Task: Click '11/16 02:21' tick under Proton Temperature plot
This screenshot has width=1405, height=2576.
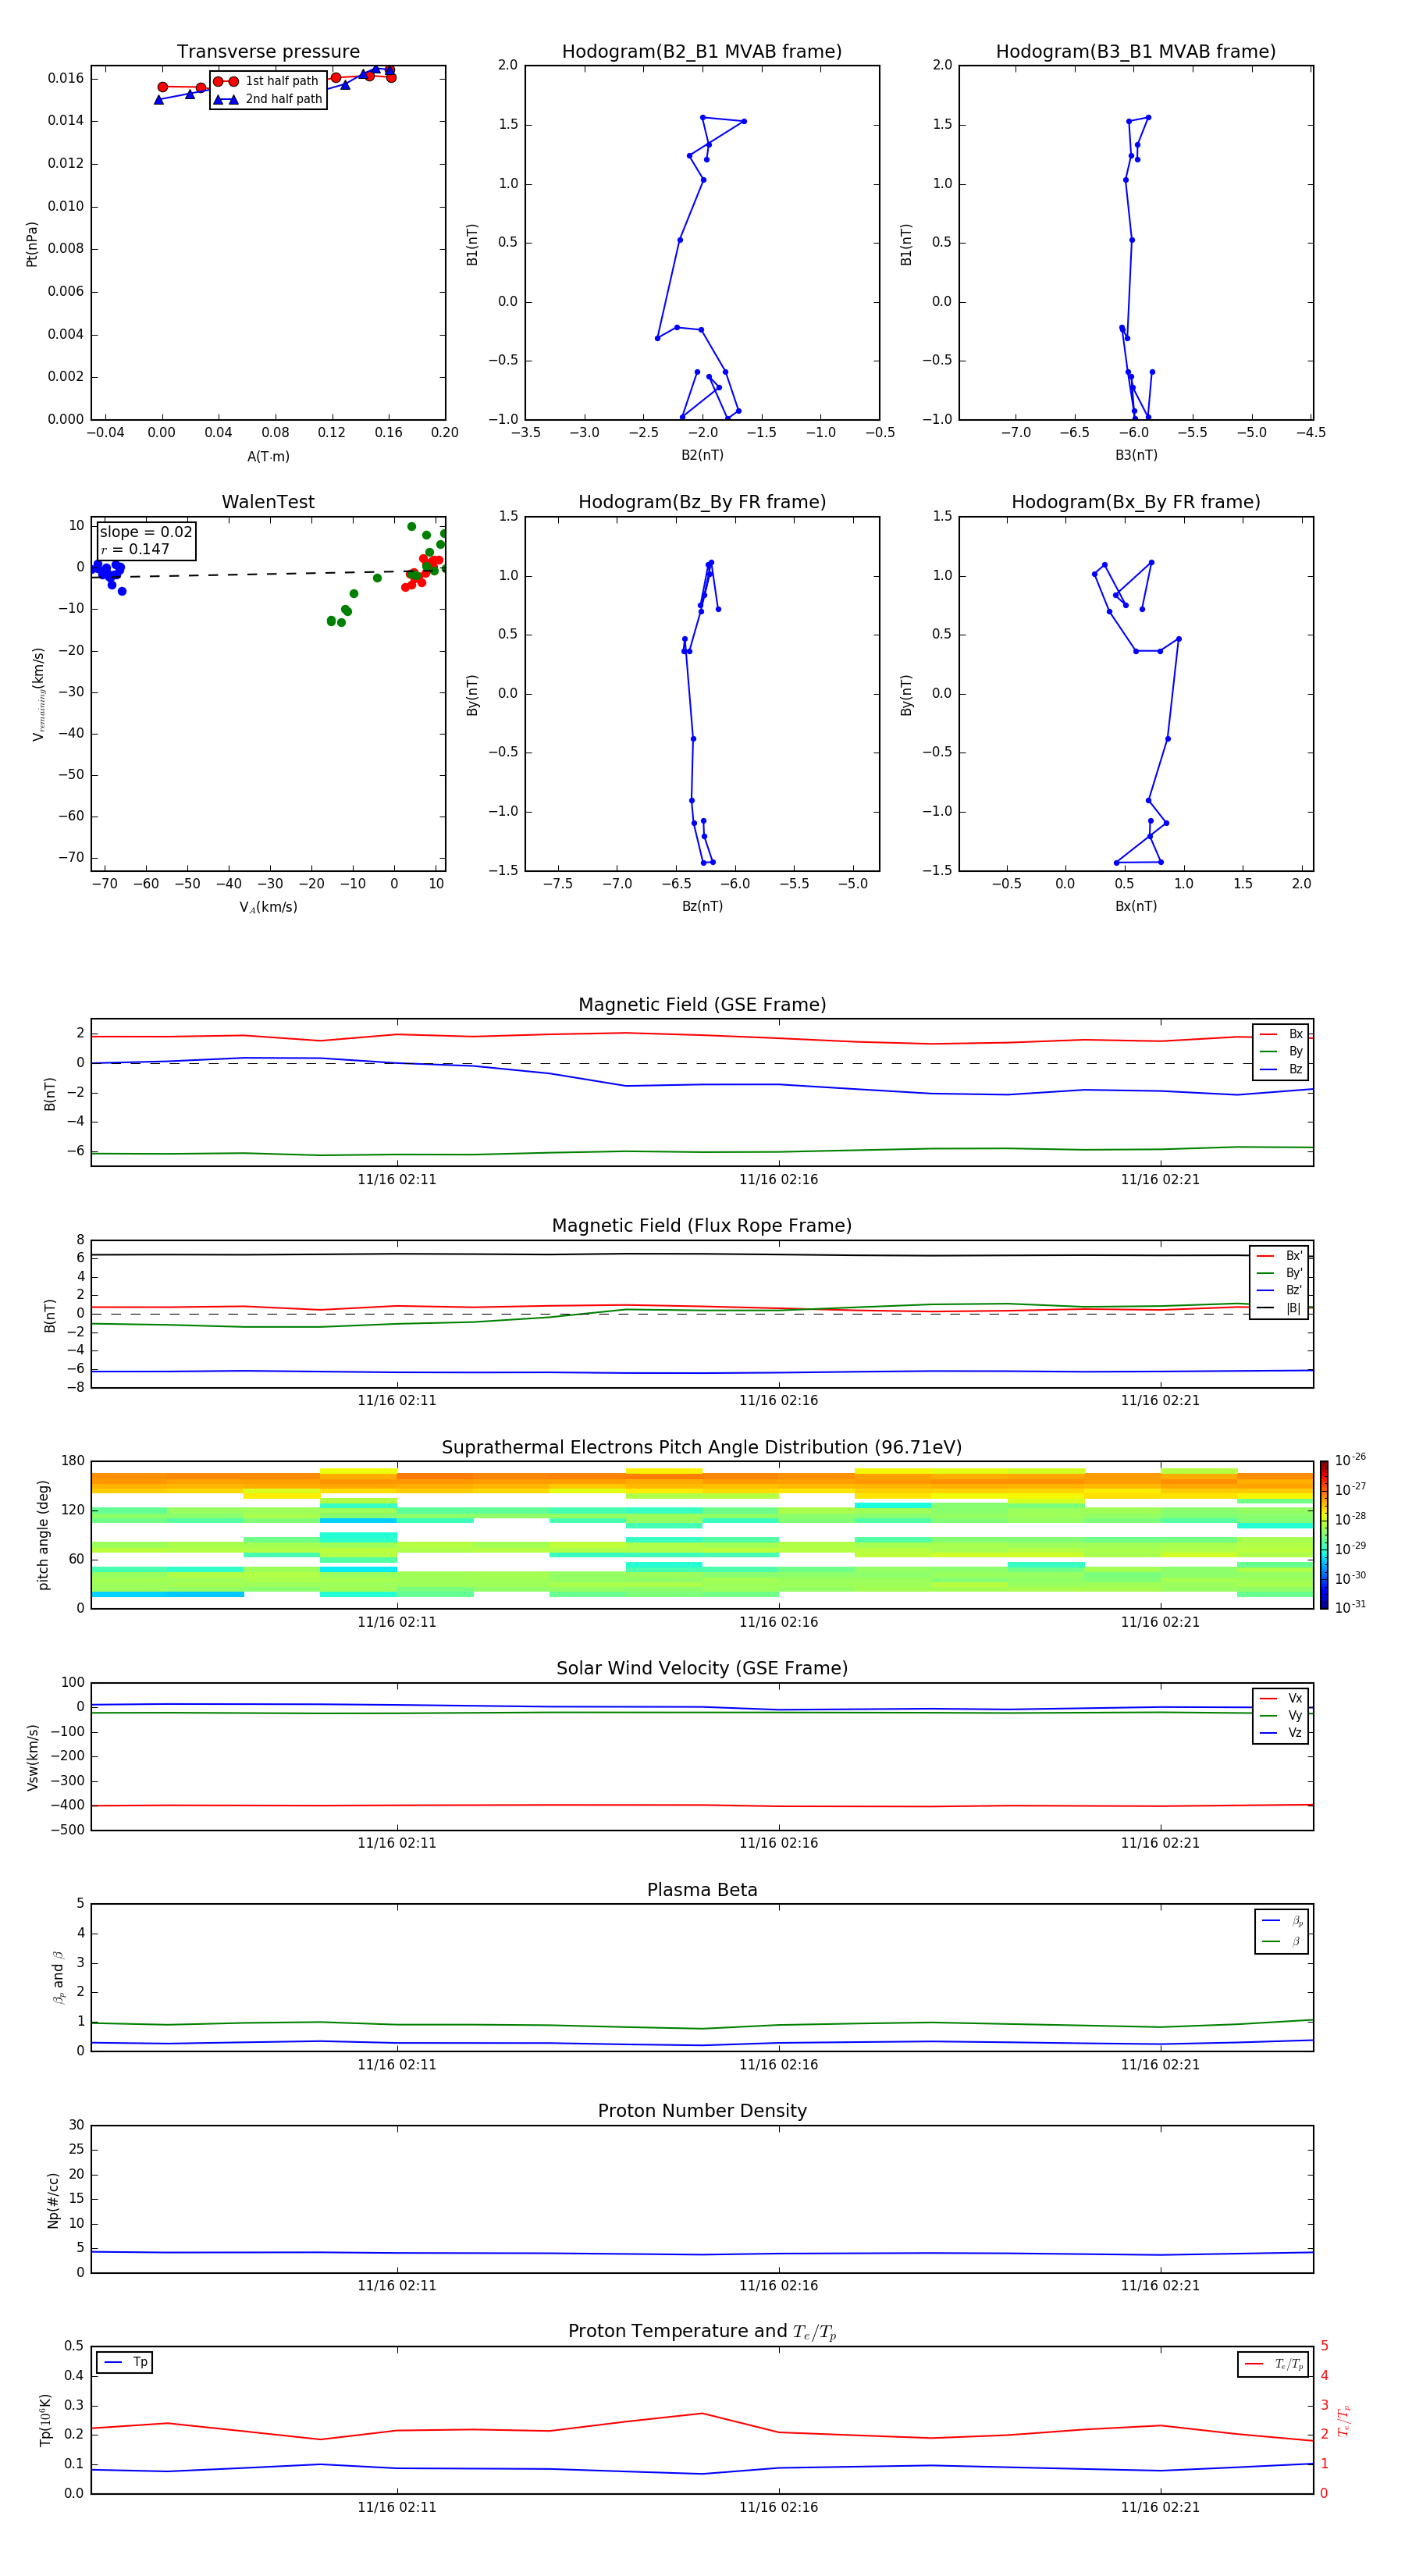Action: (x=1160, y=2507)
